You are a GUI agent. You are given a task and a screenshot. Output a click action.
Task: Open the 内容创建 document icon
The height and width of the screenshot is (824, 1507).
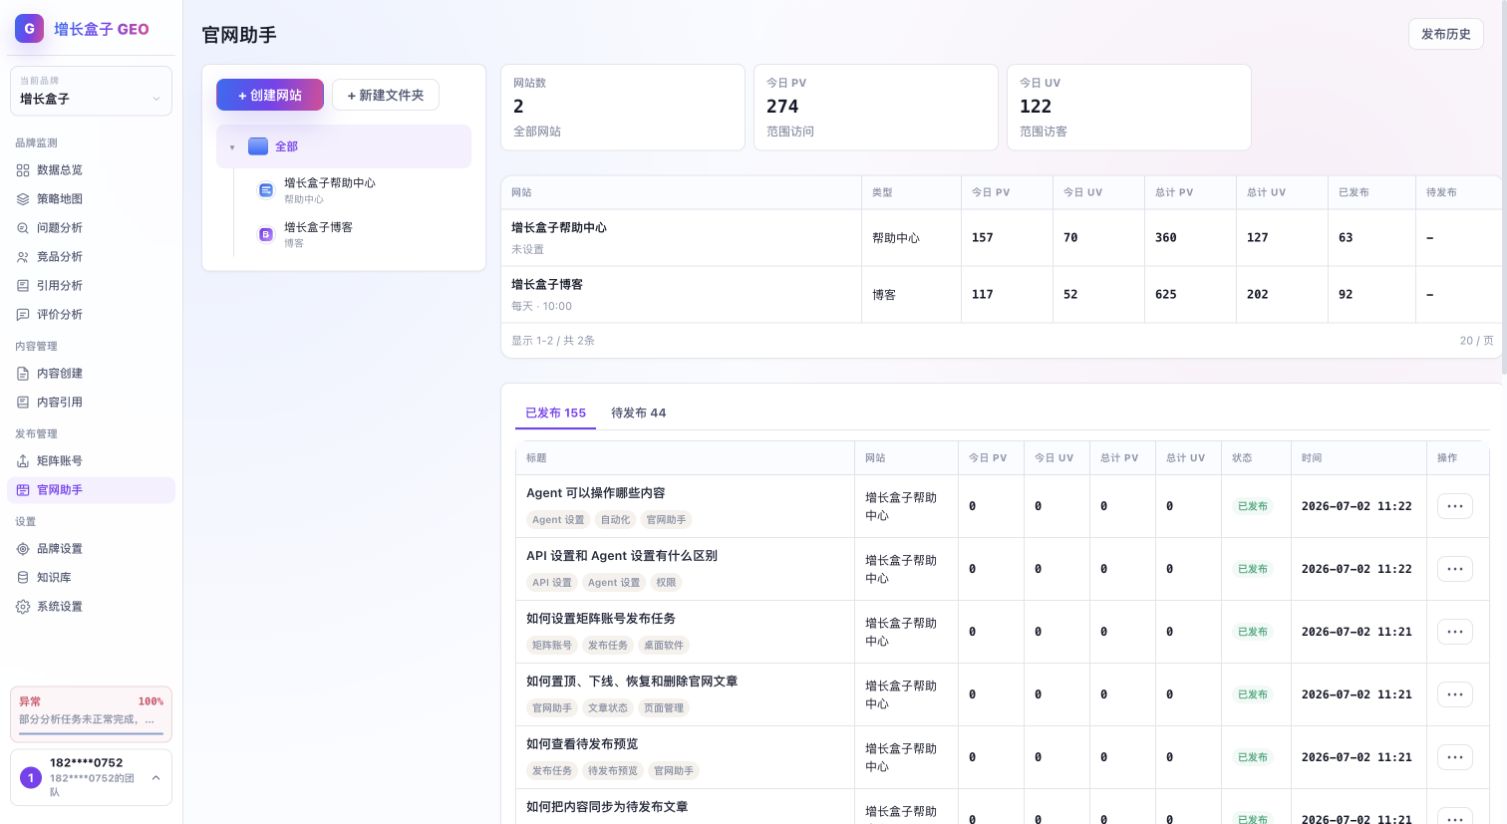tap(23, 374)
